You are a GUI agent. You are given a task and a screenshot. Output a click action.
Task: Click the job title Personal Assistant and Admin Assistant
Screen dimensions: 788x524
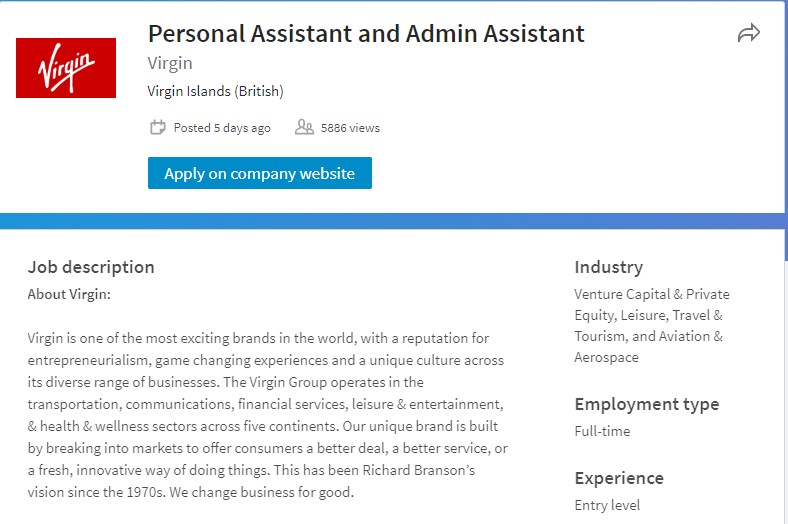coord(366,34)
